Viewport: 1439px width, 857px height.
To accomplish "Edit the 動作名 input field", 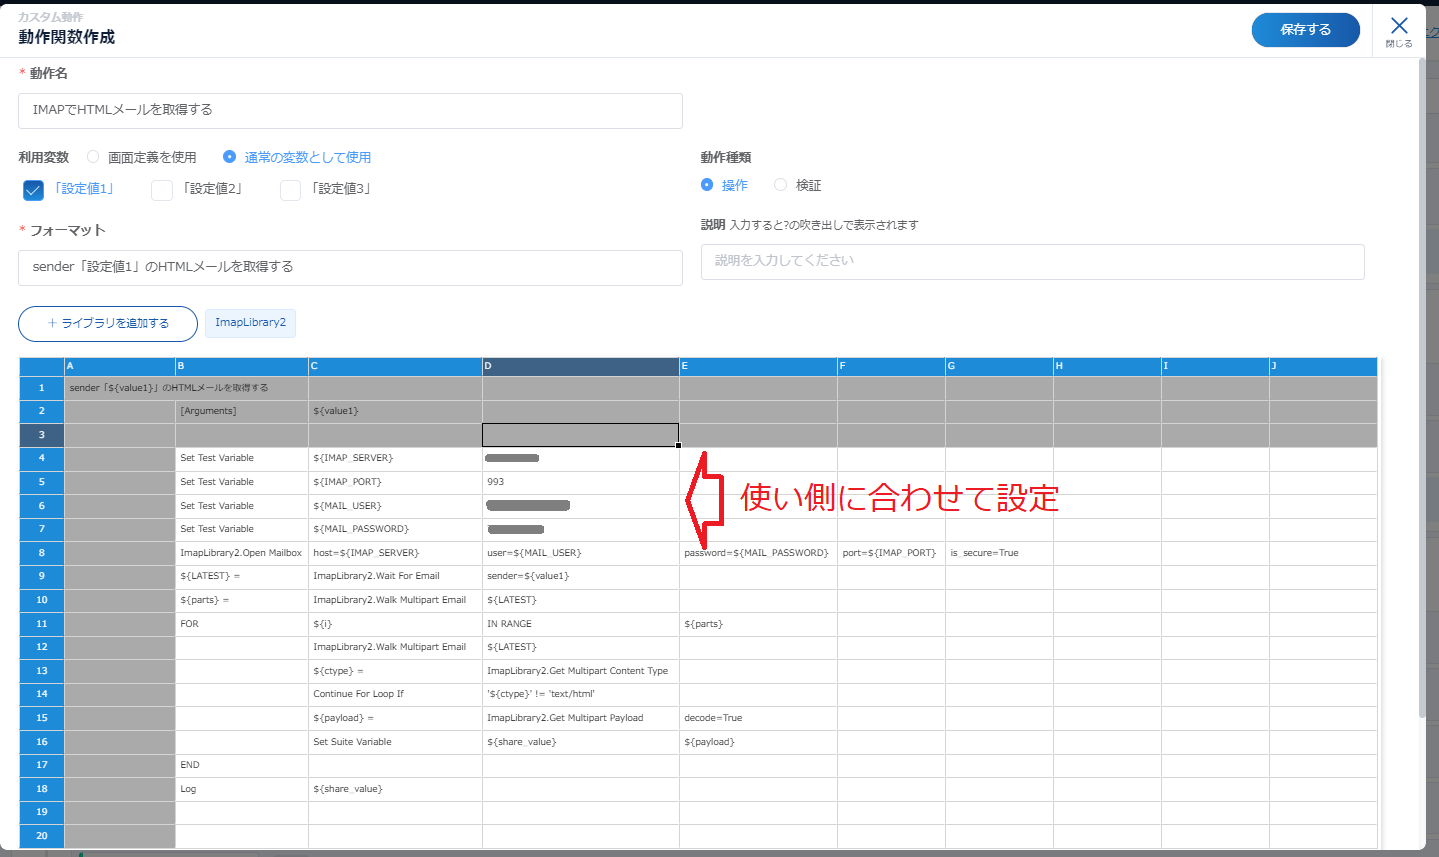I will coord(350,110).
